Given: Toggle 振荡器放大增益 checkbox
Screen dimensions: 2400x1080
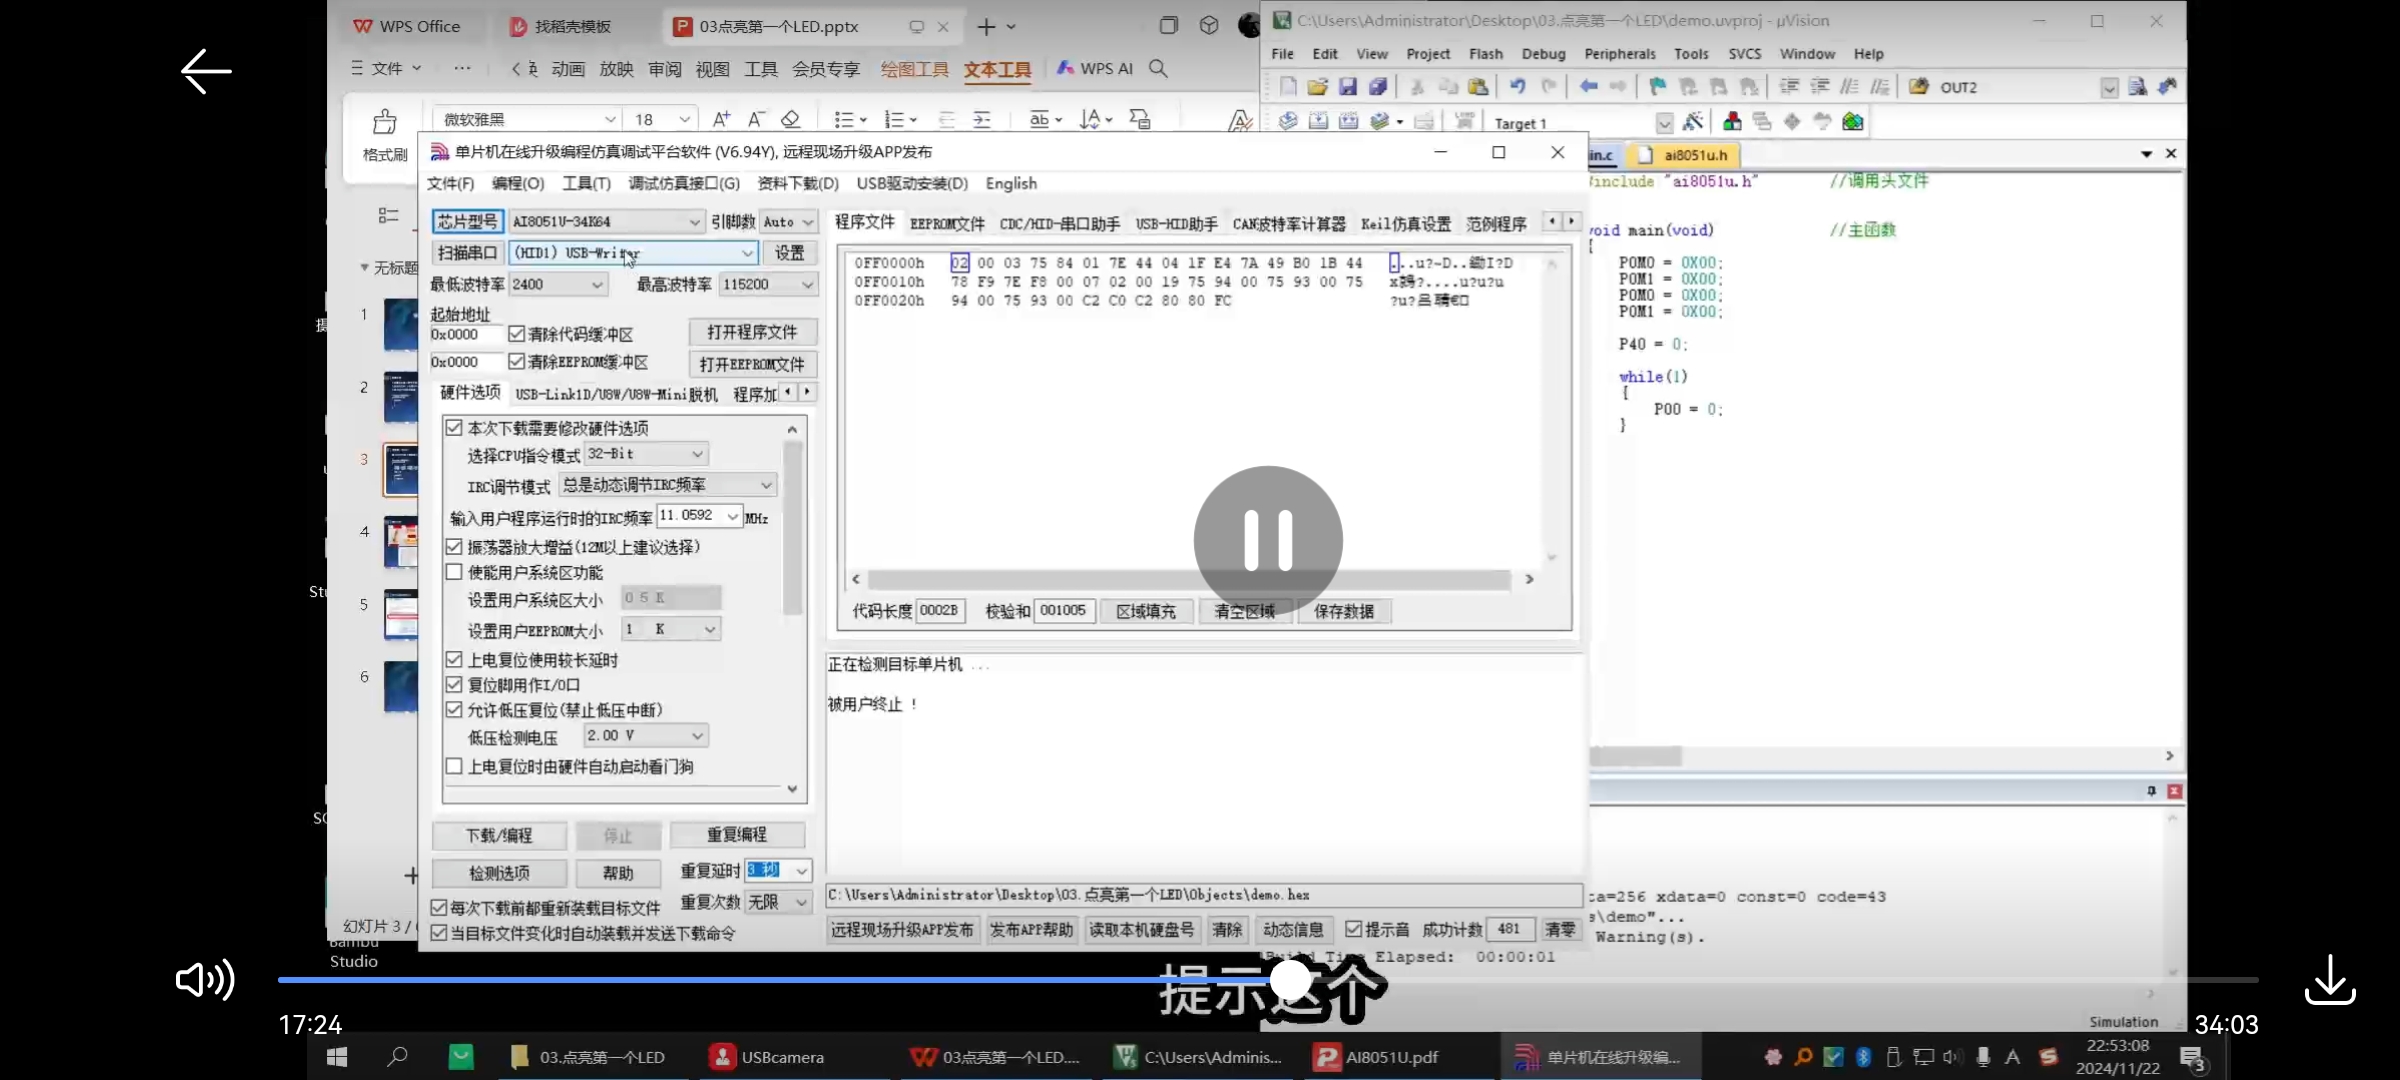Looking at the screenshot, I should point(454,547).
